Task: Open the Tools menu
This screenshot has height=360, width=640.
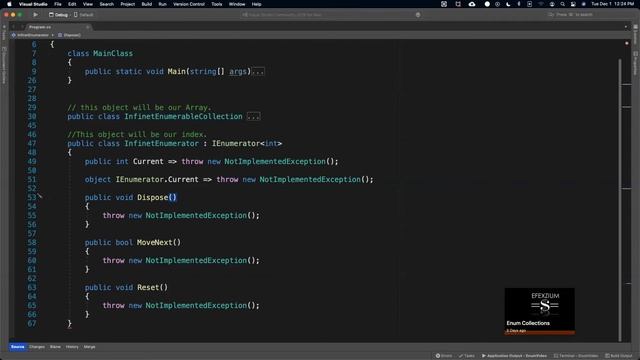Action: click(x=217, y=4)
